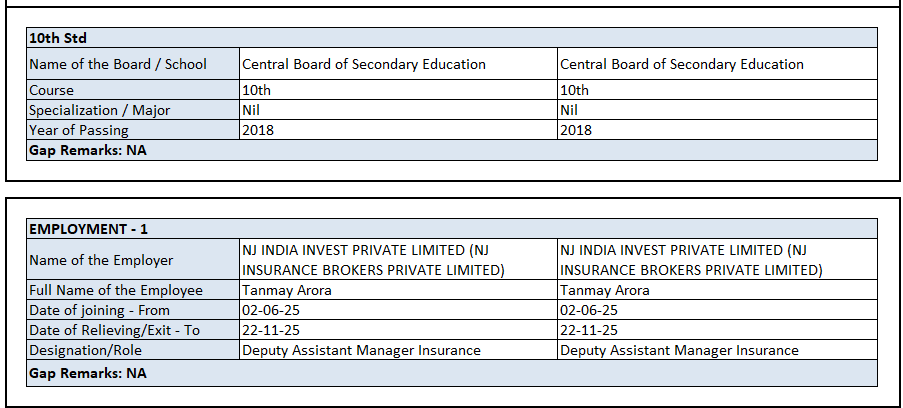This screenshot has height=408, width=903.
Task: Click the "10th Std" section header
Action: [x=58, y=38]
